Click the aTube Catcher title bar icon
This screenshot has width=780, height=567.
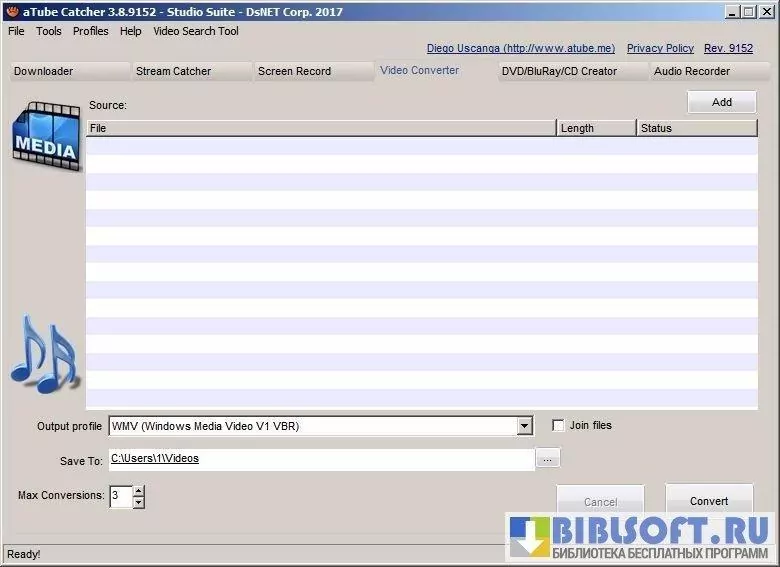pyautogui.click(x=12, y=11)
